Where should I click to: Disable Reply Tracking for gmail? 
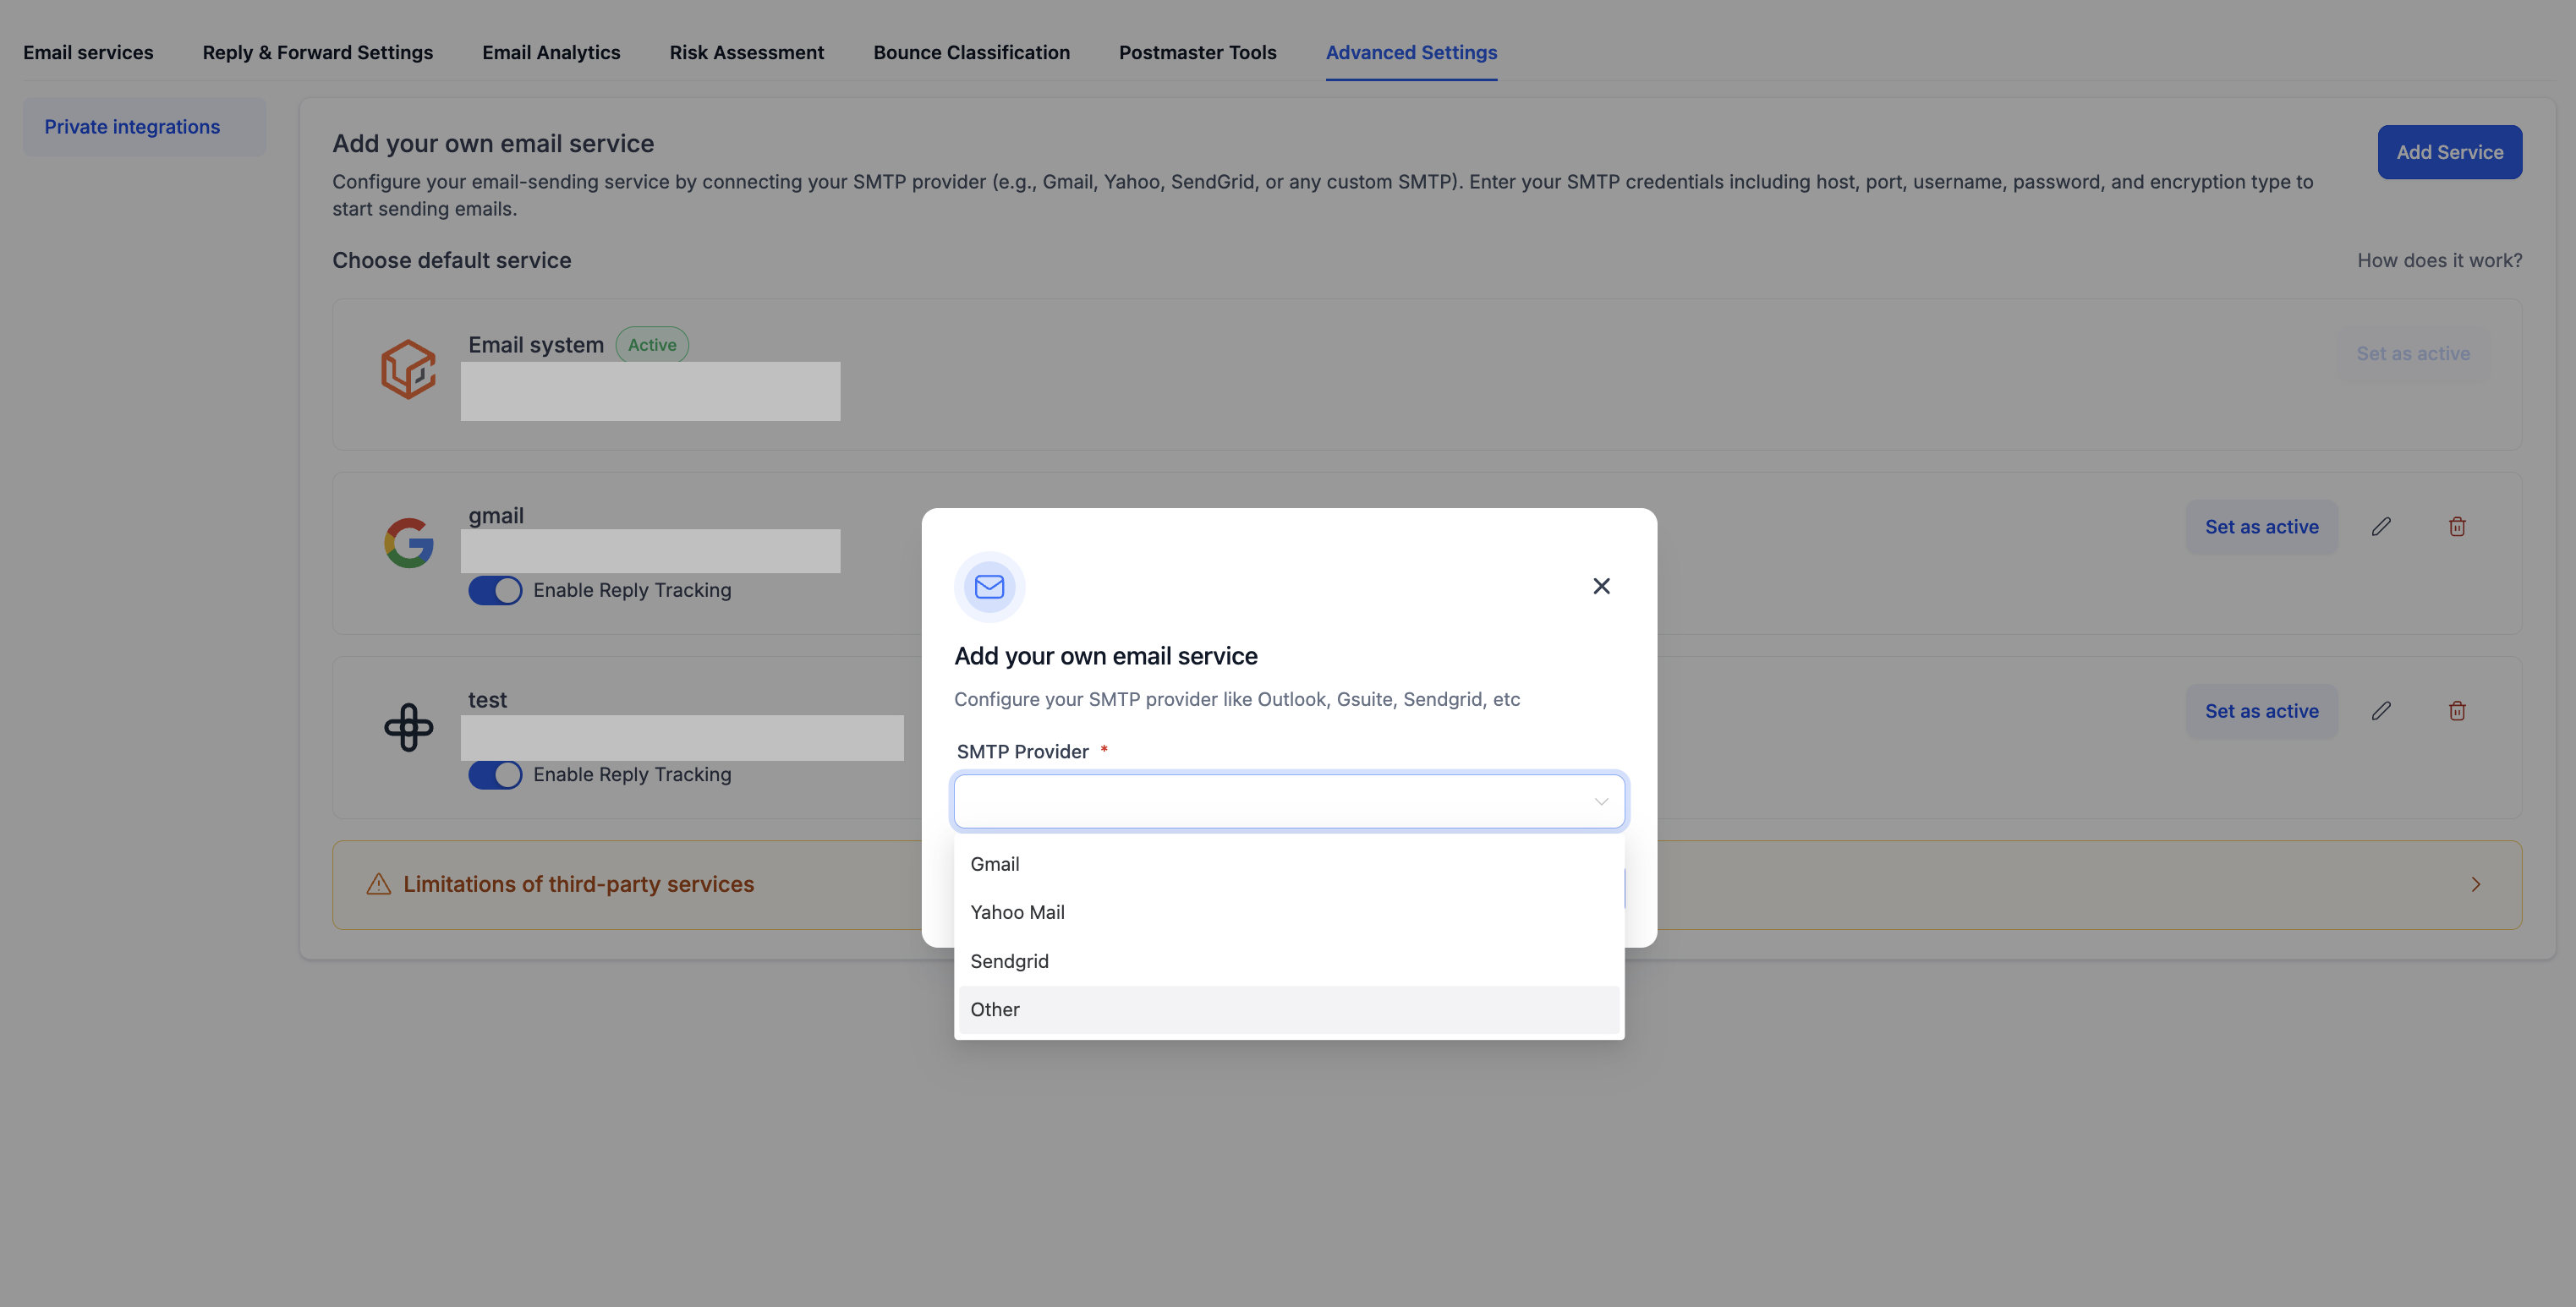point(494,590)
